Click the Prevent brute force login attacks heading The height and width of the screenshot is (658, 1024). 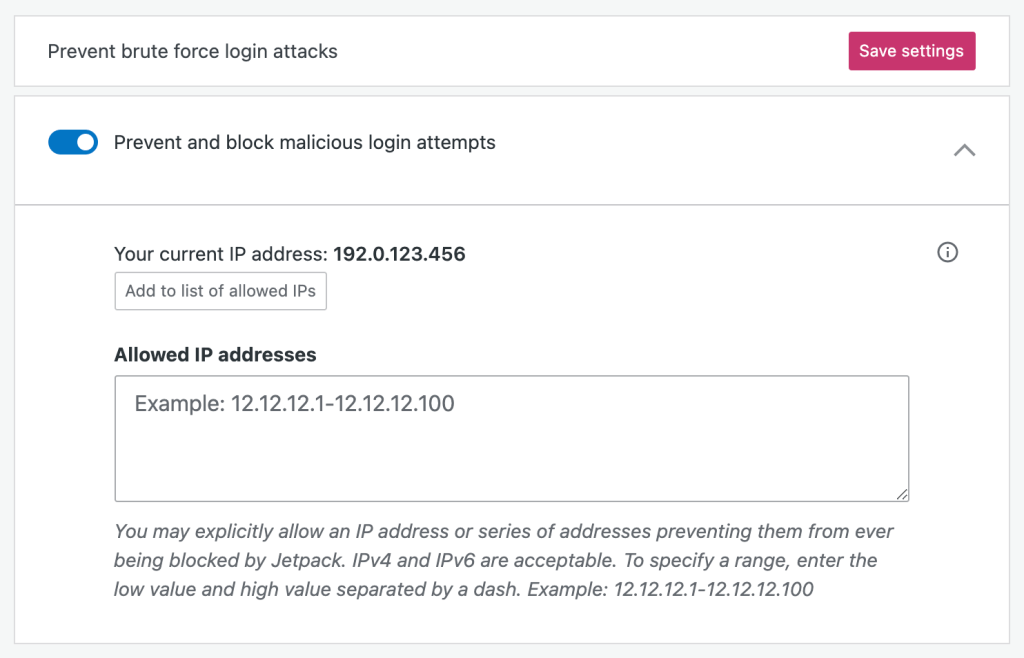(x=192, y=51)
